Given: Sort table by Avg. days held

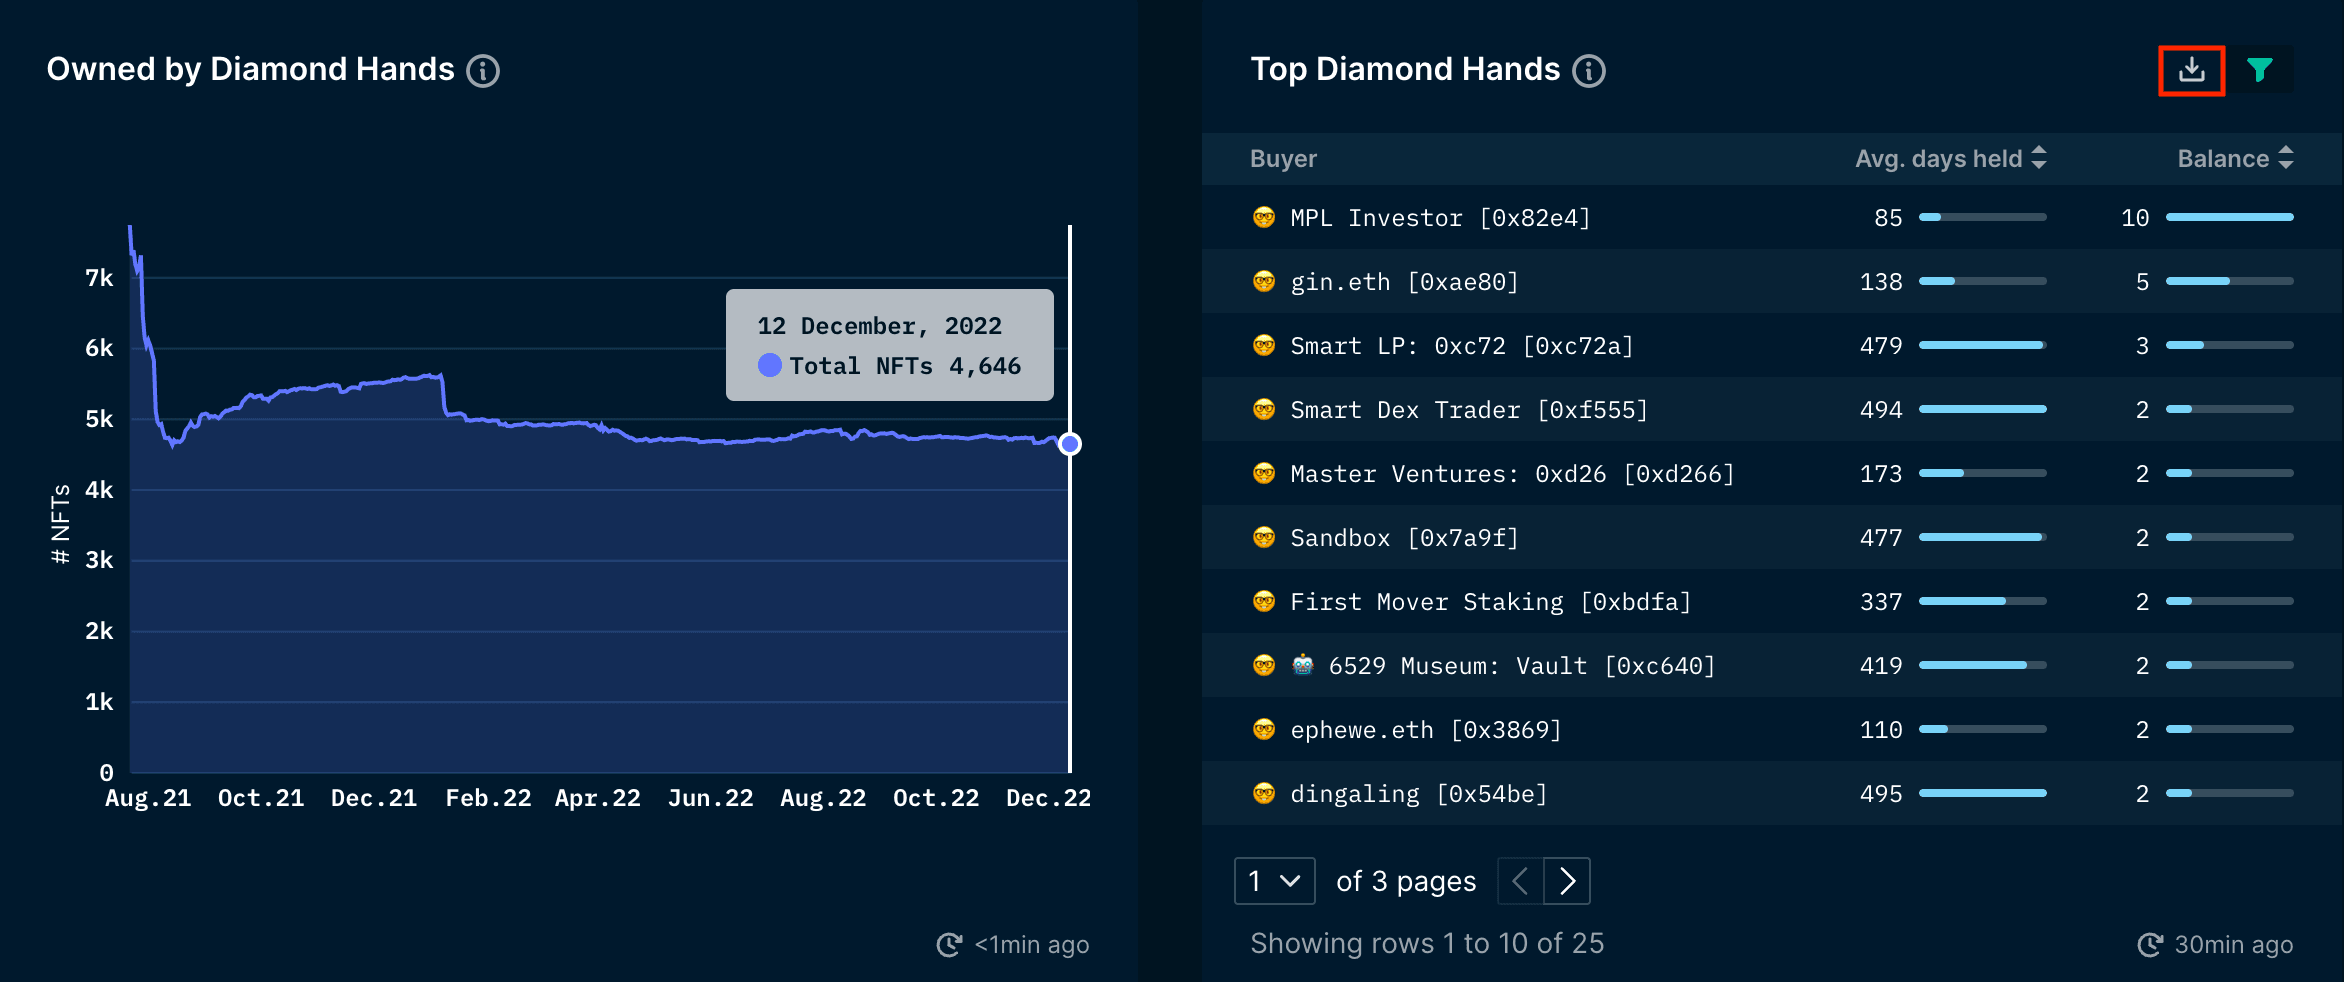Looking at the screenshot, I should 1949,158.
